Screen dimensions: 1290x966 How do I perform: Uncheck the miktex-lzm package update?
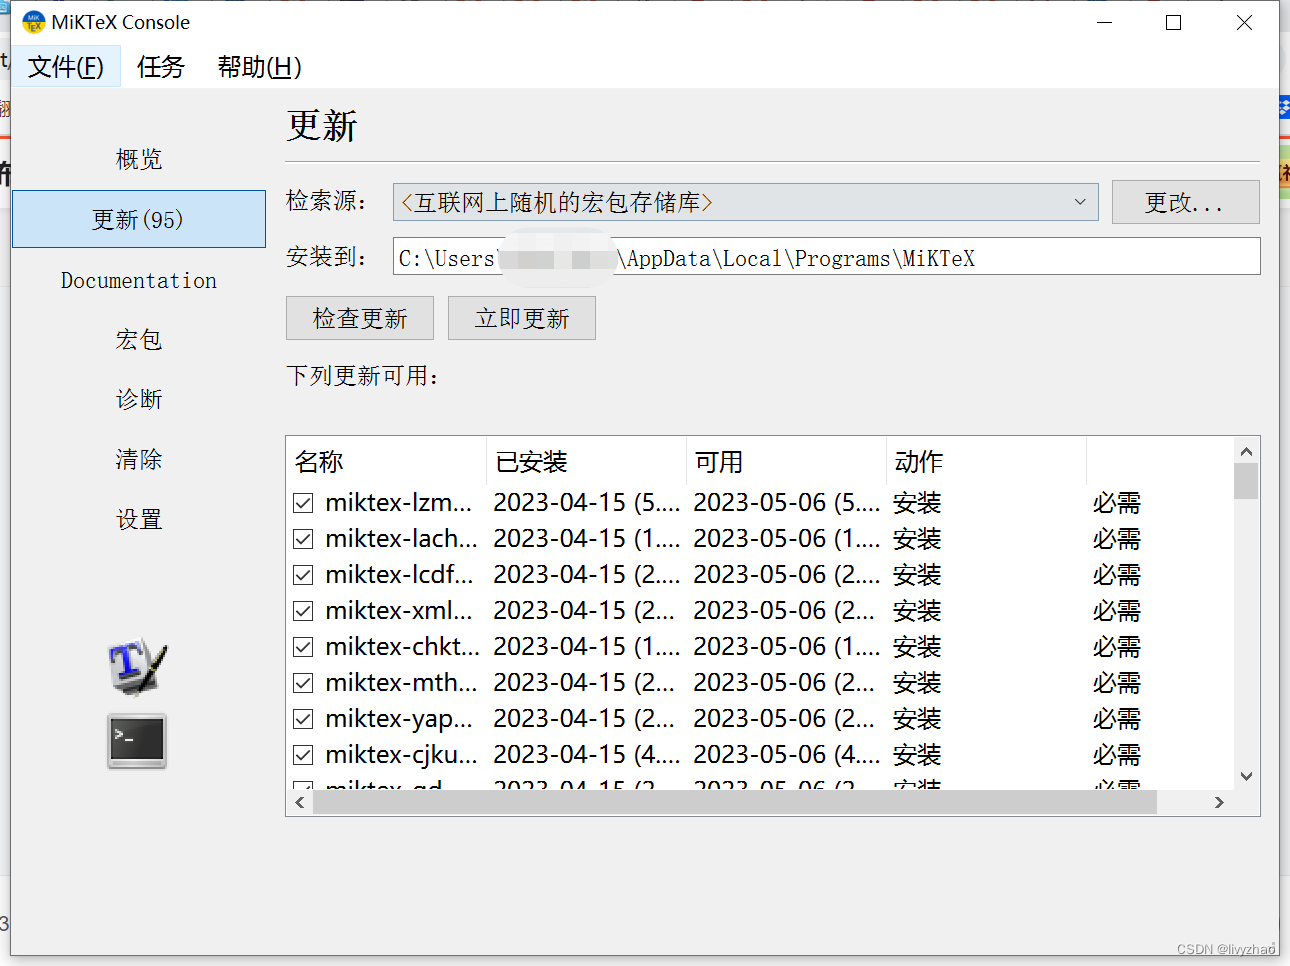tap(302, 502)
